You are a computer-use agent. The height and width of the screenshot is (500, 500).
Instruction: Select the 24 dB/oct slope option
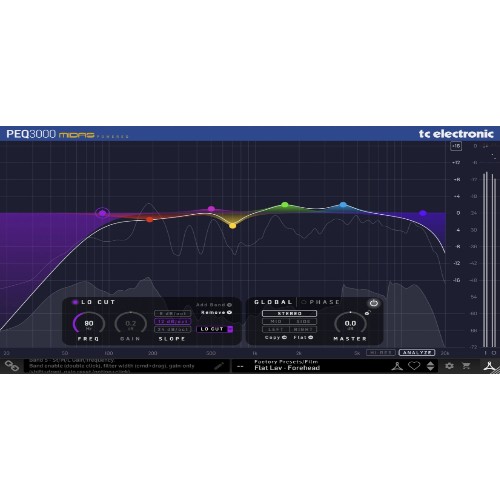coord(173,329)
